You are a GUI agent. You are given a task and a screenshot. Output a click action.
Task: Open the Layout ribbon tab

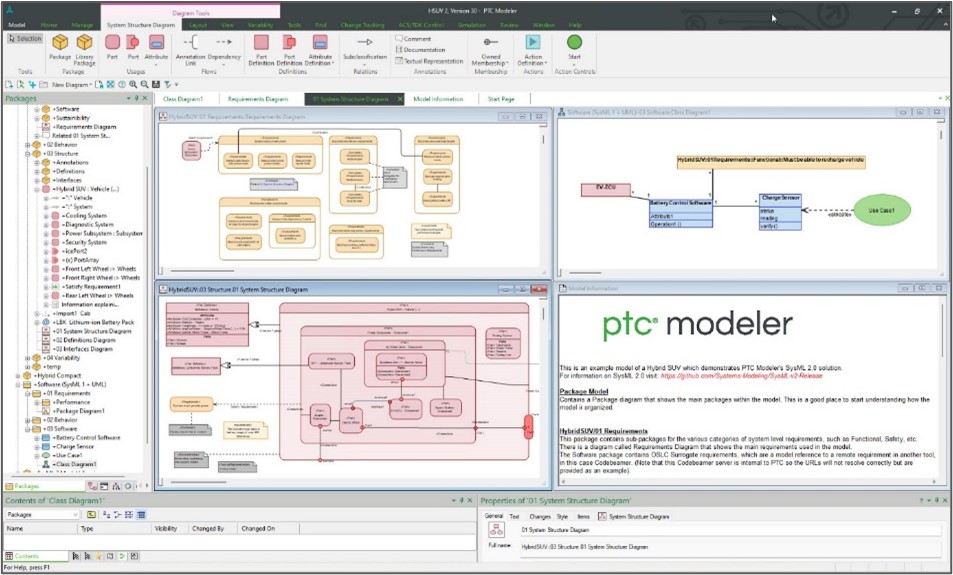[198, 24]
